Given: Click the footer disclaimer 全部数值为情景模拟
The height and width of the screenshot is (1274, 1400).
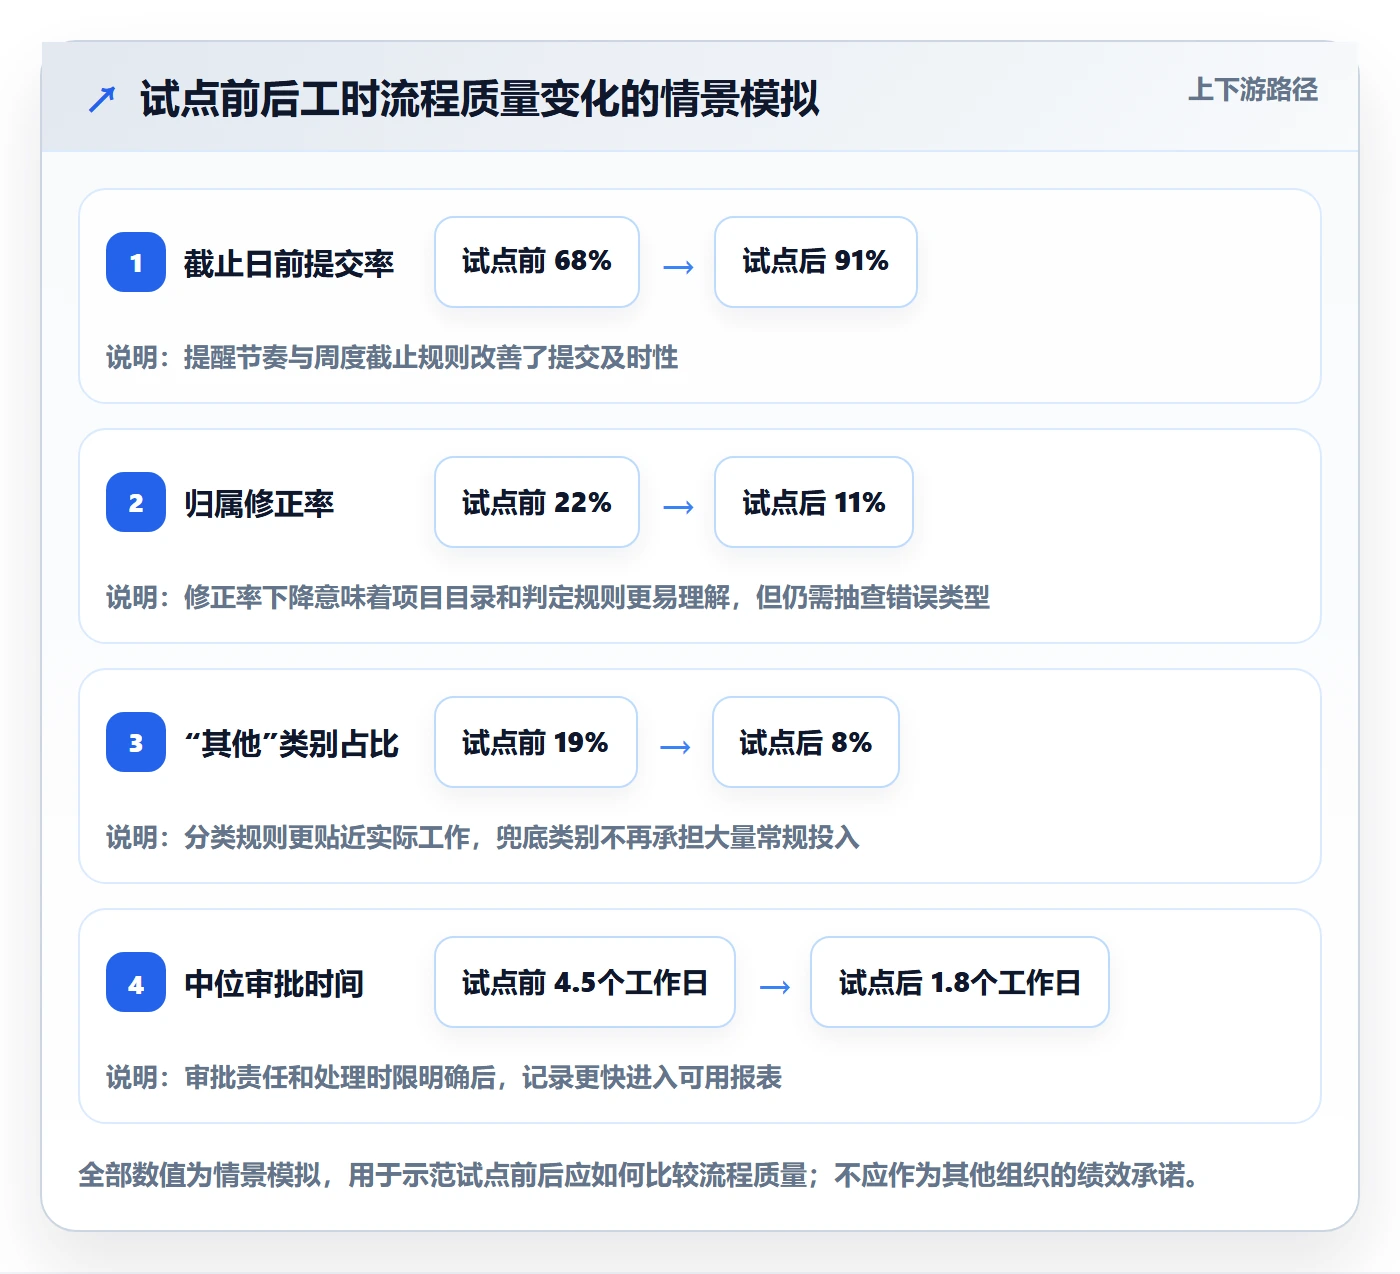Looking at the screenshot, I should [638, 1174].
